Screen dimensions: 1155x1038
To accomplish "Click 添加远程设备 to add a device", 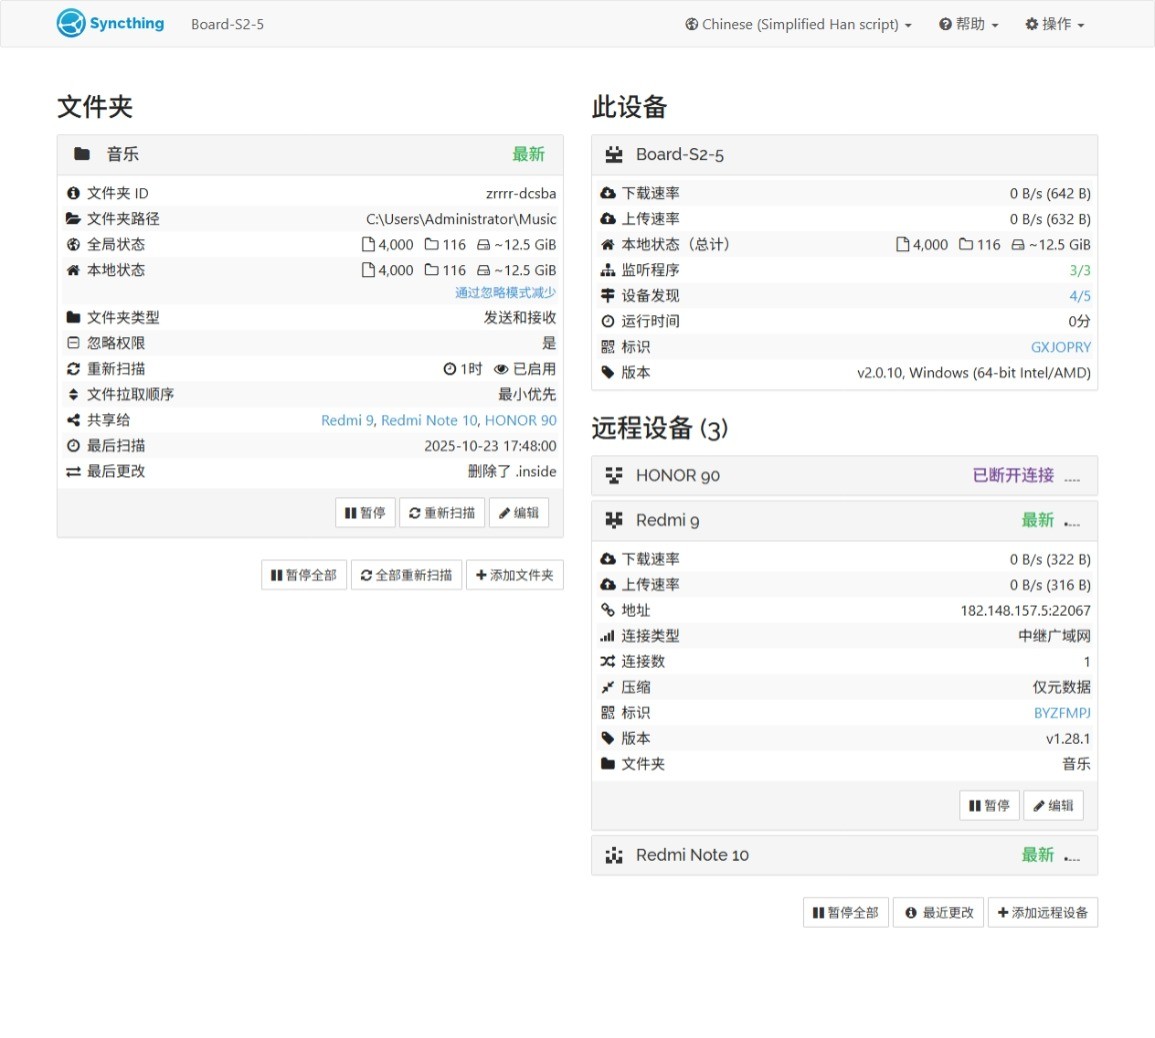I will tap(1042, 913).
